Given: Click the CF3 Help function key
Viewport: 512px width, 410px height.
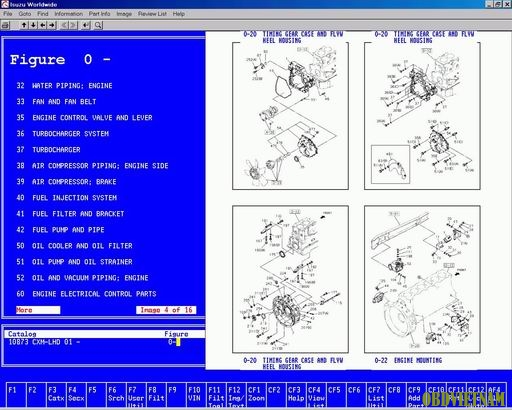Looking at the screenshot, I should (296, 395).
